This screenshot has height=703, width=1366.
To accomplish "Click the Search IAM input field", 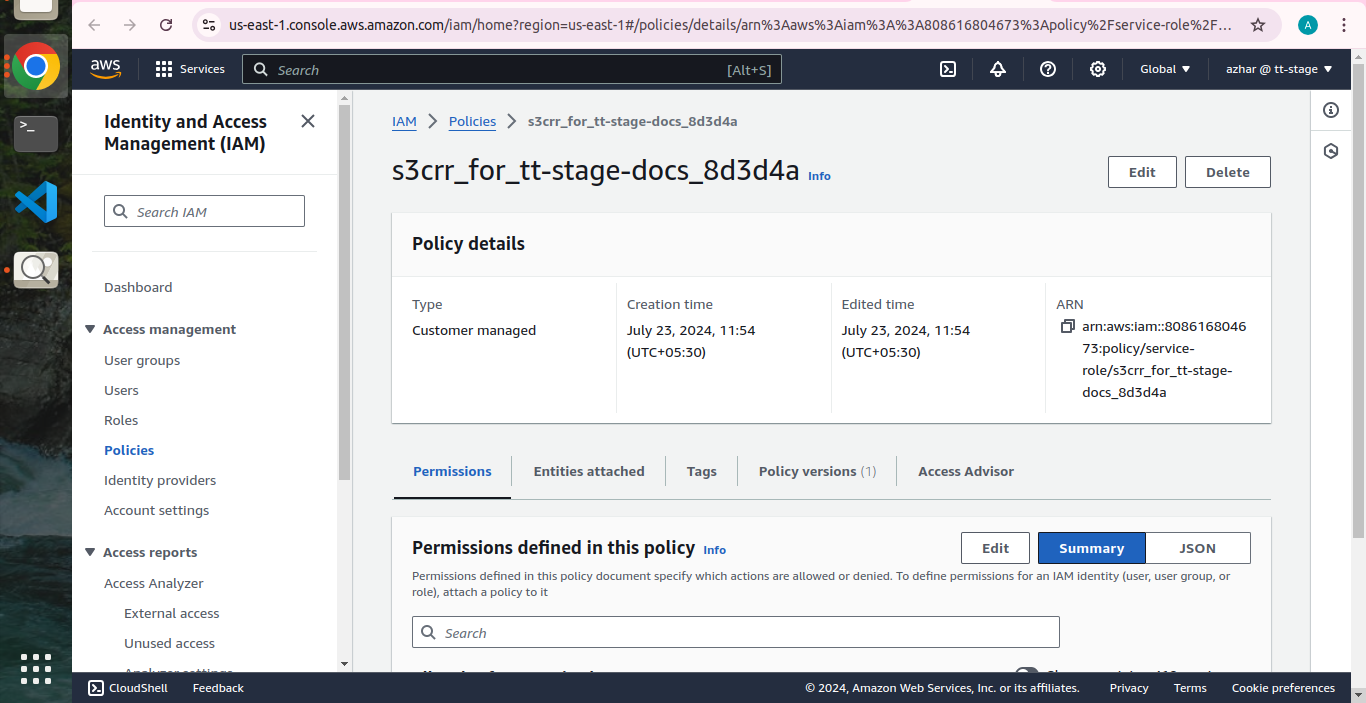I will click(x=204, y=212).
